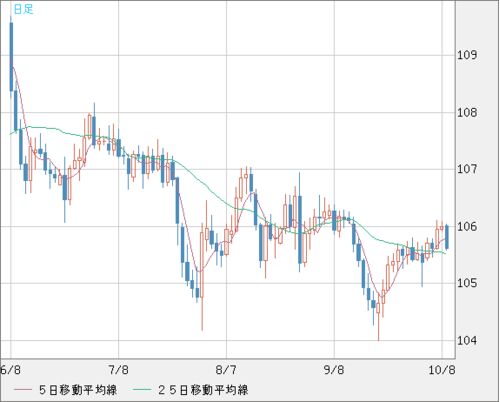
Task: Click the 108 price axis label
Action: (467, 112)
